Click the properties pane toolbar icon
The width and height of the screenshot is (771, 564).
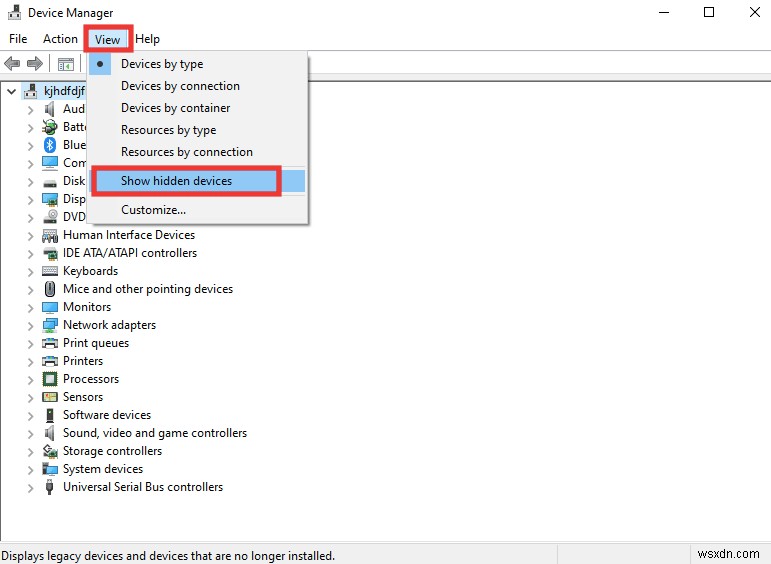click(66, 64)
